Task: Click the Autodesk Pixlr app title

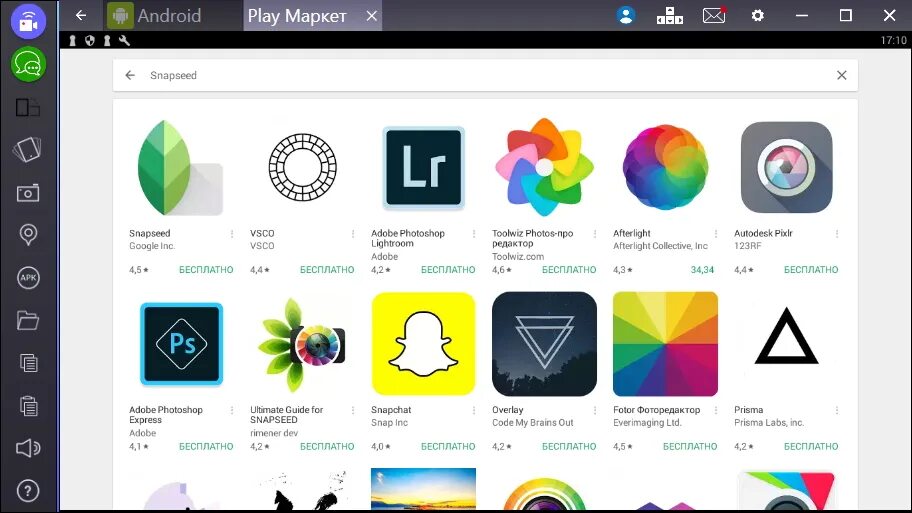Action: click(763, 233)
